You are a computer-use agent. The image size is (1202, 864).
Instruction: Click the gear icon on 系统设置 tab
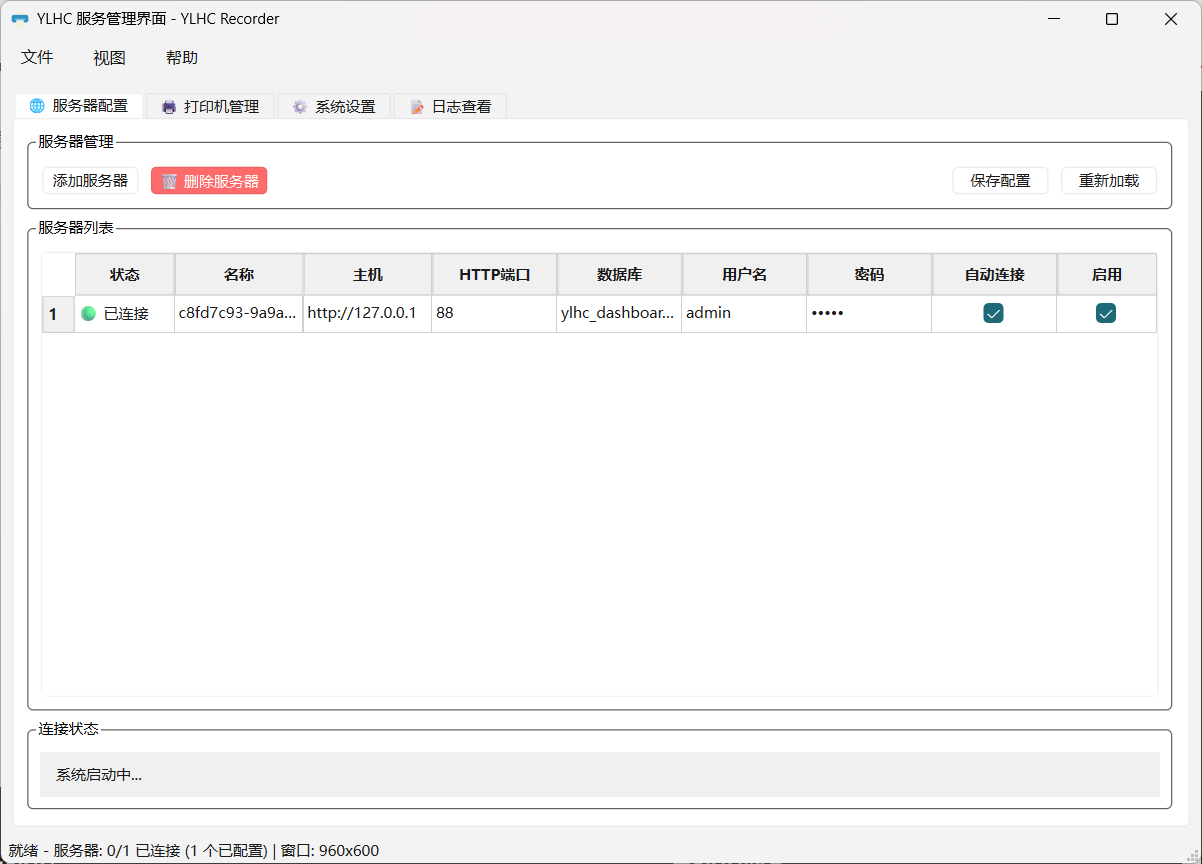[300, 107]
